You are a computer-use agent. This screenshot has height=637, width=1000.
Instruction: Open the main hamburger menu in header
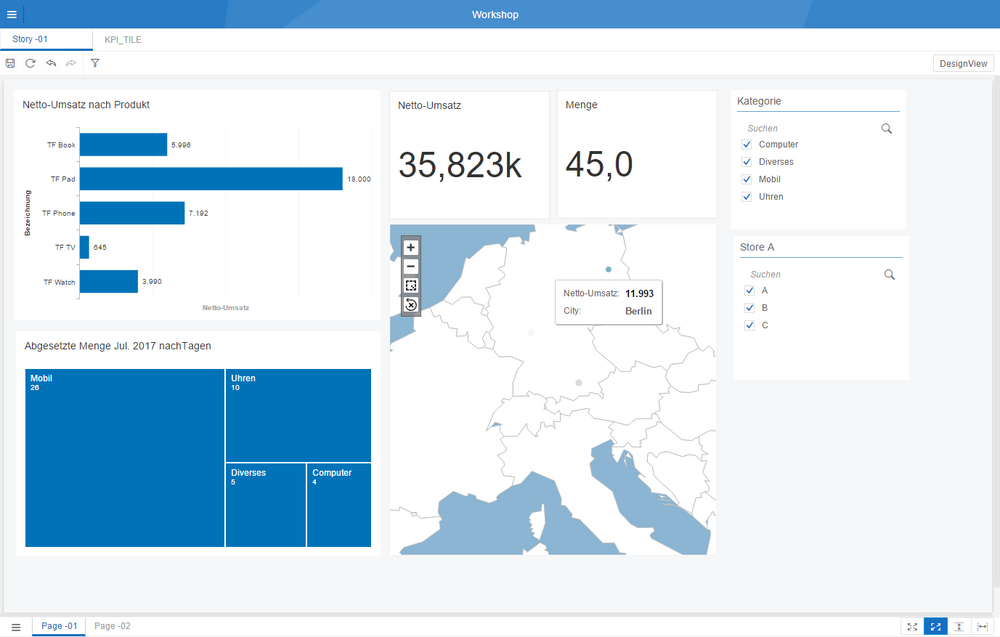[11, 14]
